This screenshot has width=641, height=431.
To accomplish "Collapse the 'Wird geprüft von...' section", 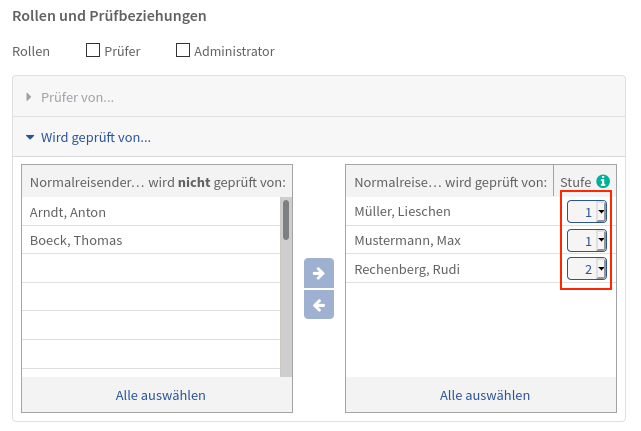I will tap(319, 137).
